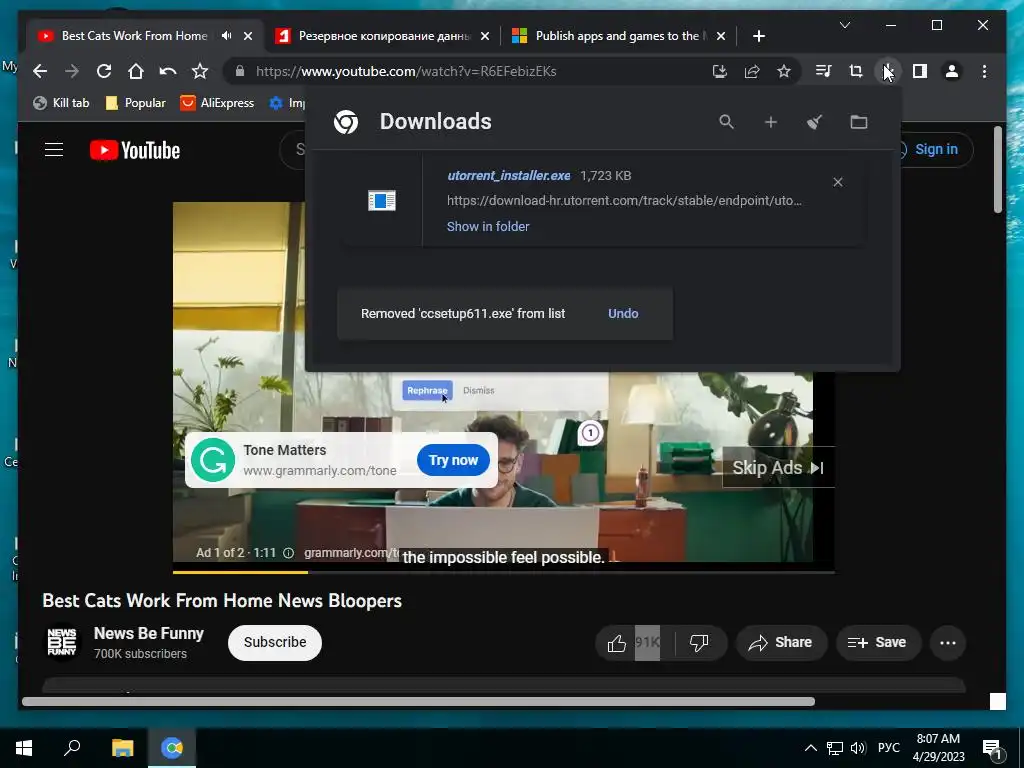The width and height of the screenshot is (1024, 768).
Task: Open the media control playlist icon
Action: [x=824, y=71]
